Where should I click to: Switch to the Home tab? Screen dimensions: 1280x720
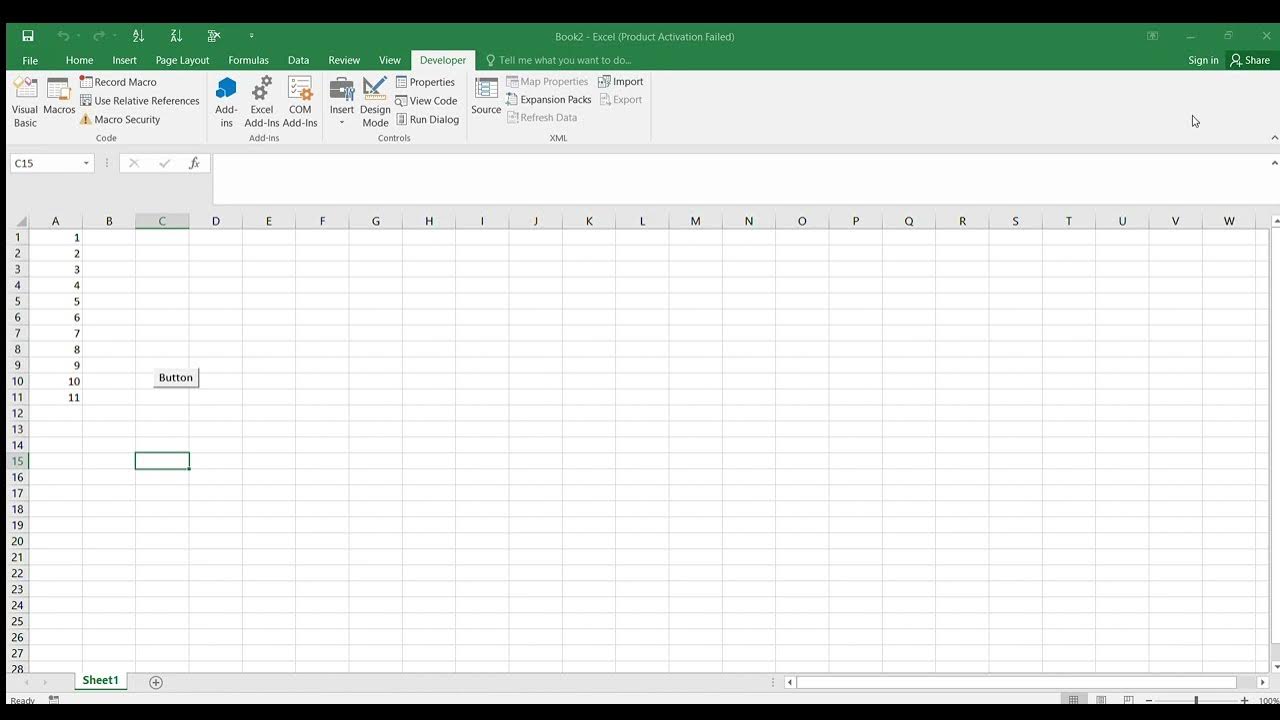click(x=79, y=60)
